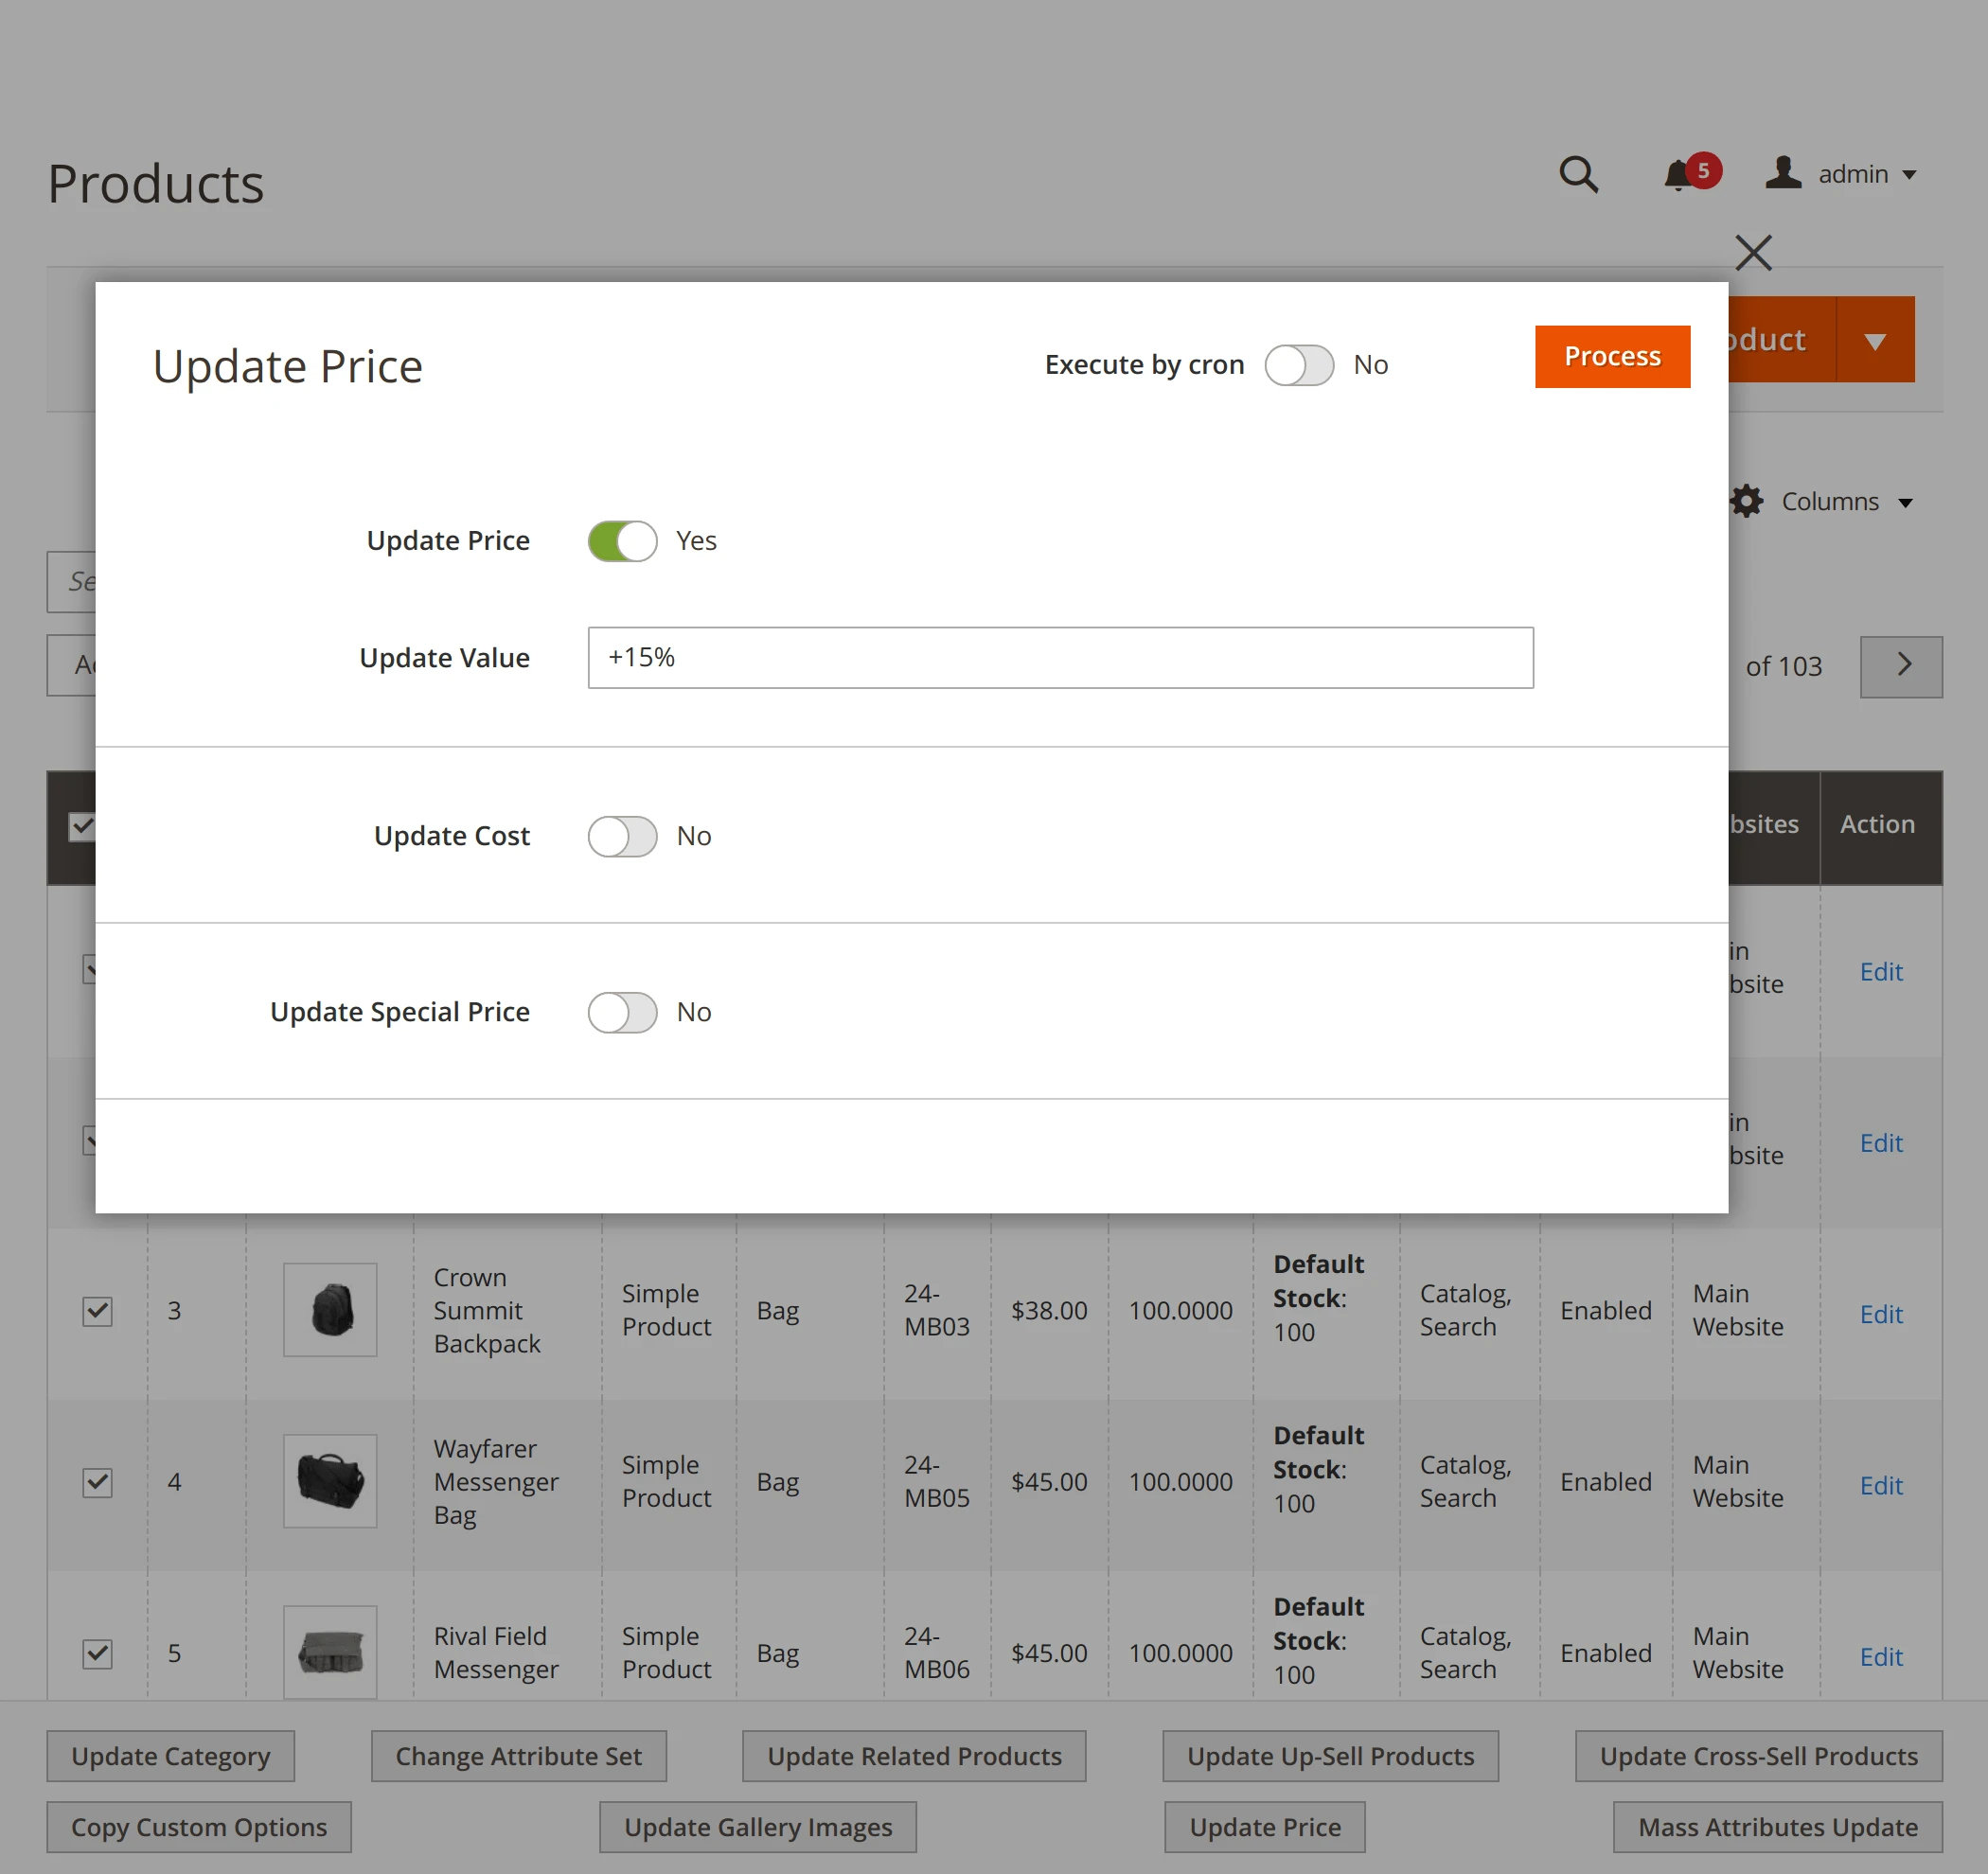1988x1874 pixels.
Task: Enable Execute by cron toggle
Action: [1299, 365]
